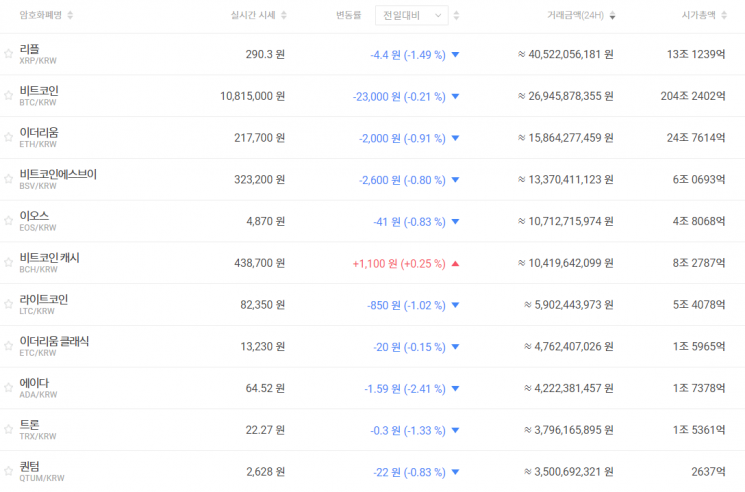
Task: Select the market cap 204조 2402억
Action: (693, 96)
